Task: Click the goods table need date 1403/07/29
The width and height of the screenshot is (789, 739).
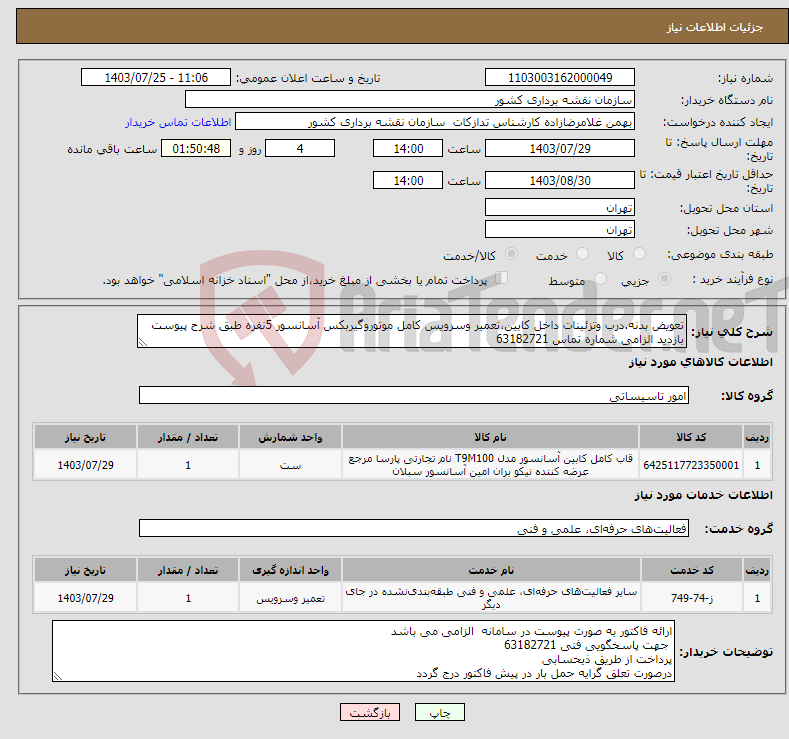Action: click(86, 465)
